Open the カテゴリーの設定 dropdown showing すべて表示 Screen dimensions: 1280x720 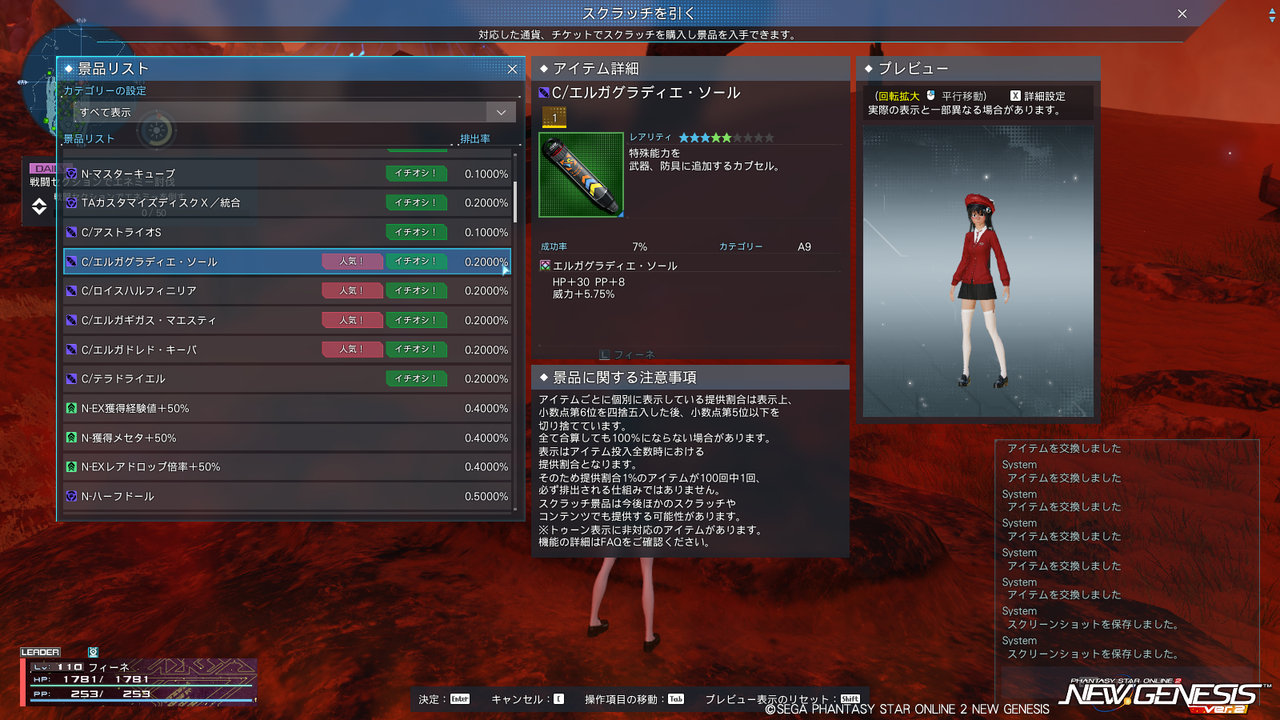(x=295, y=112)
